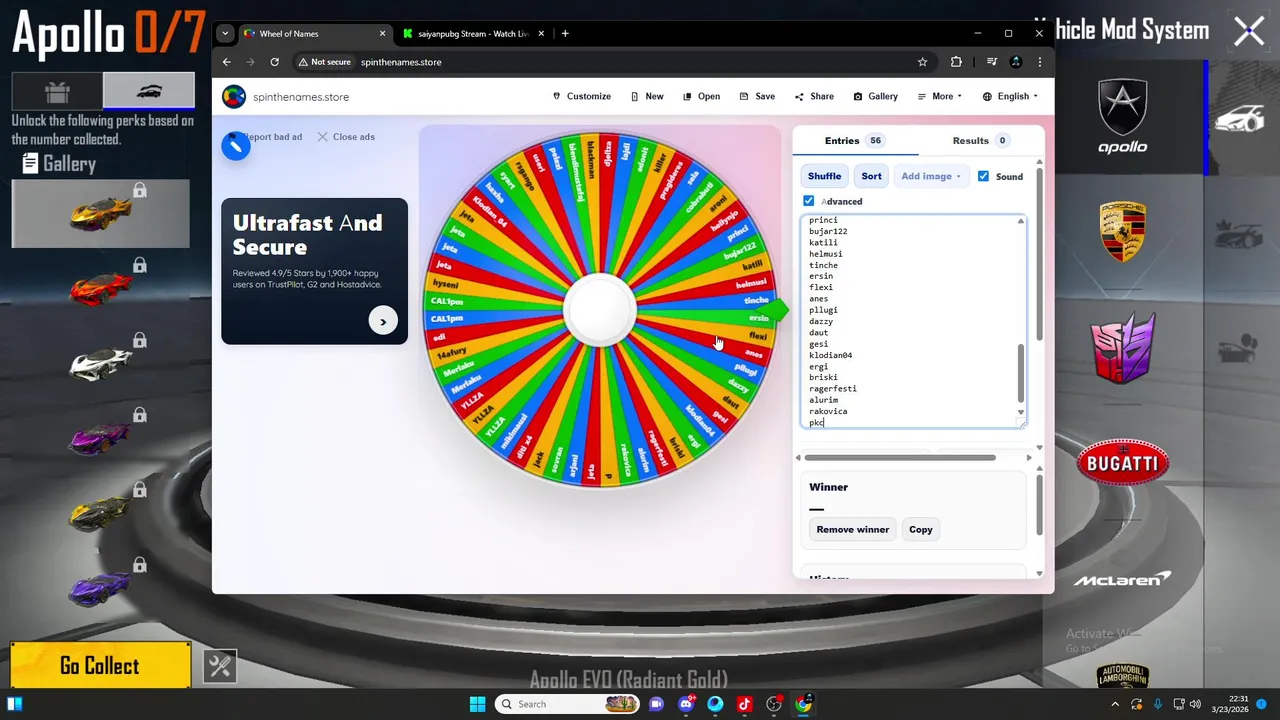Open the Customize option
This screenshot has width=1280, height=720.
click(582, 96)
